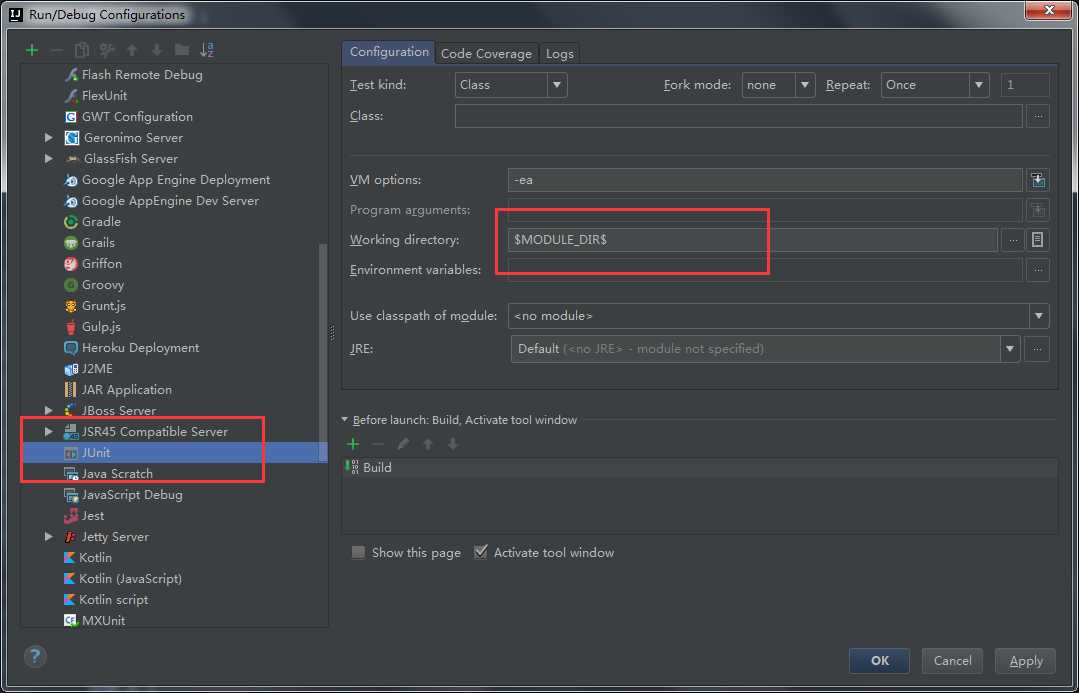Click the browse button next to Class field
Image resolution: width=1079 pixels, height=693 pixels.
tap(1038, 116)
